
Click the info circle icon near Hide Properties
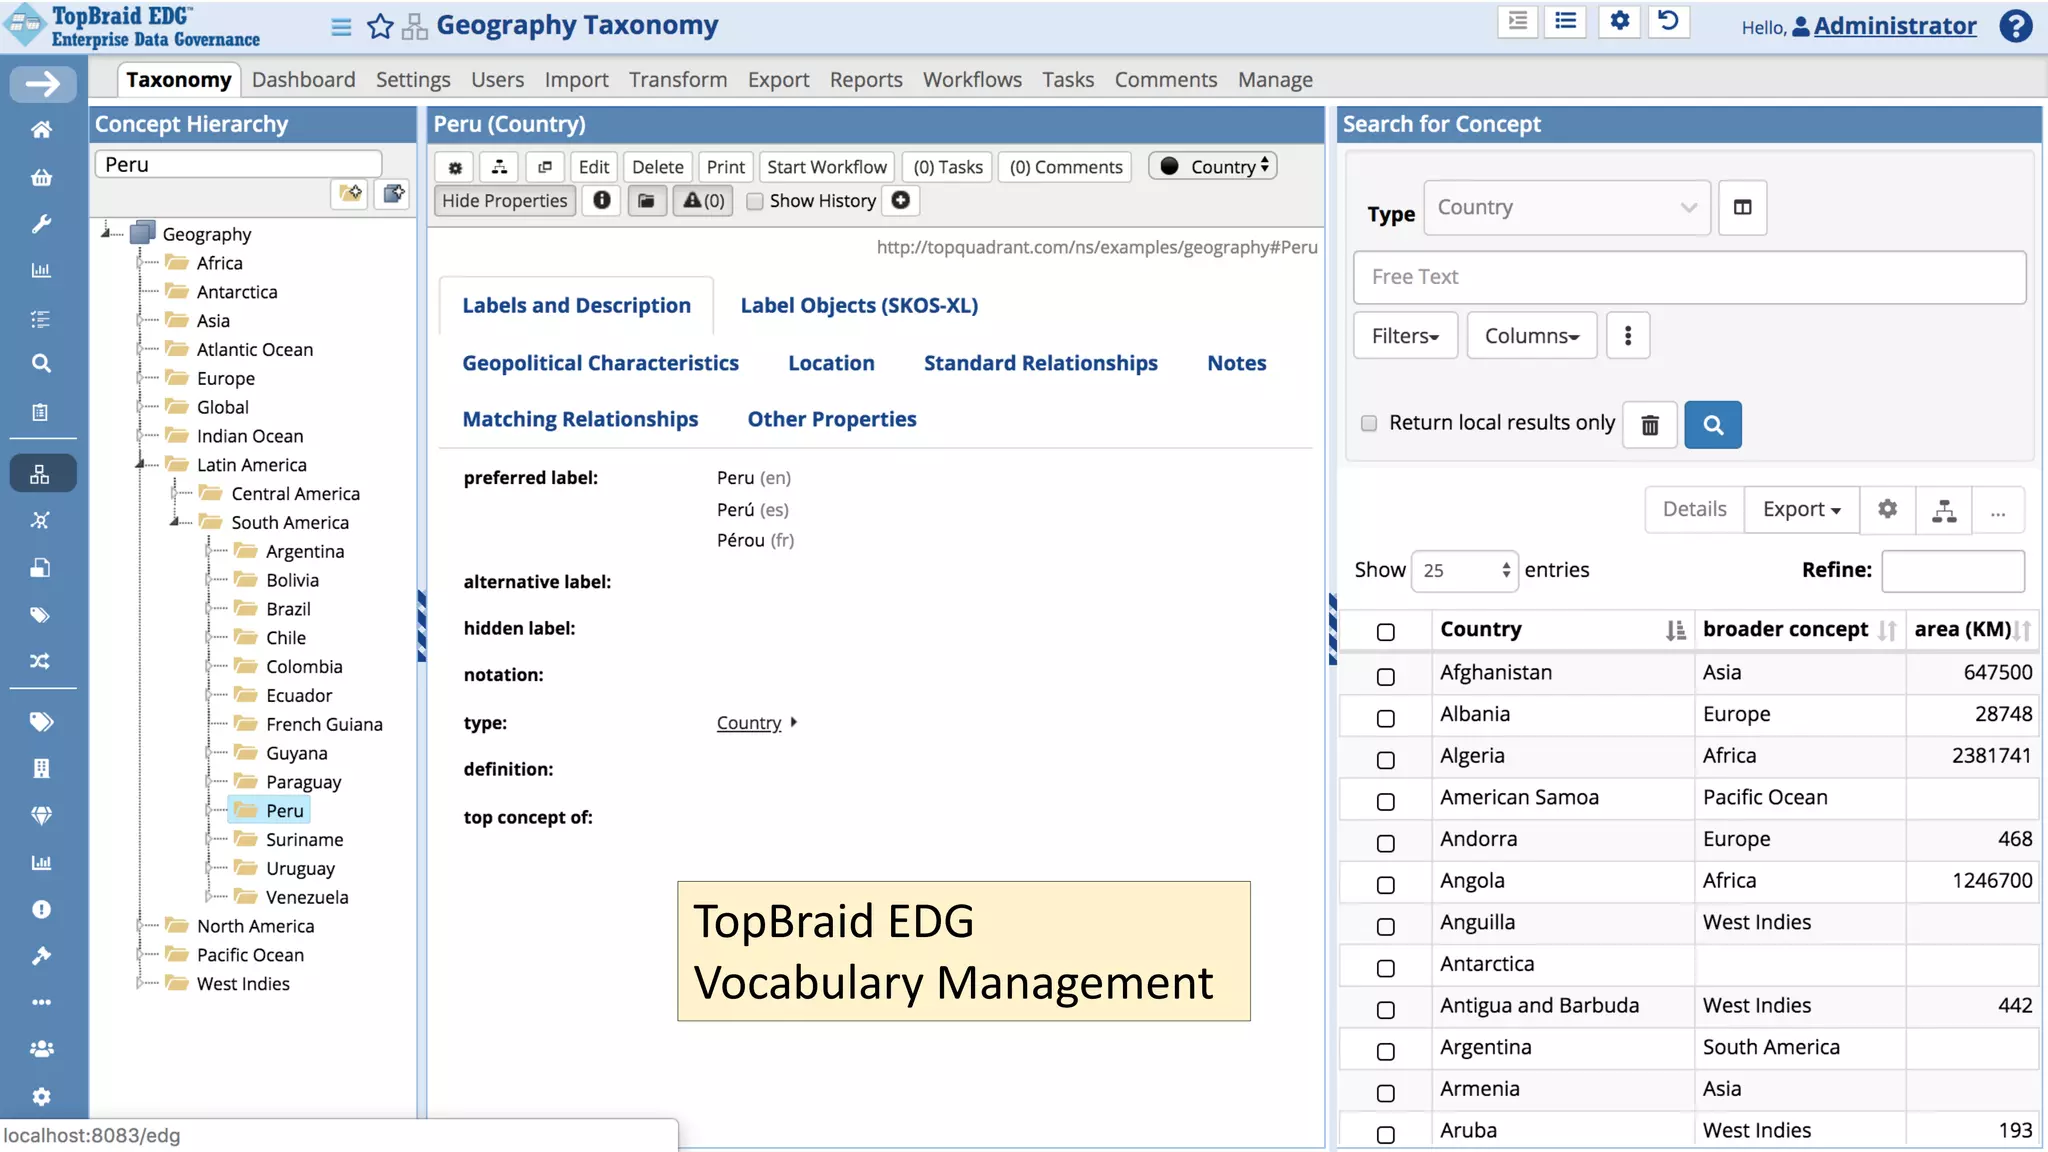point(602,201)
